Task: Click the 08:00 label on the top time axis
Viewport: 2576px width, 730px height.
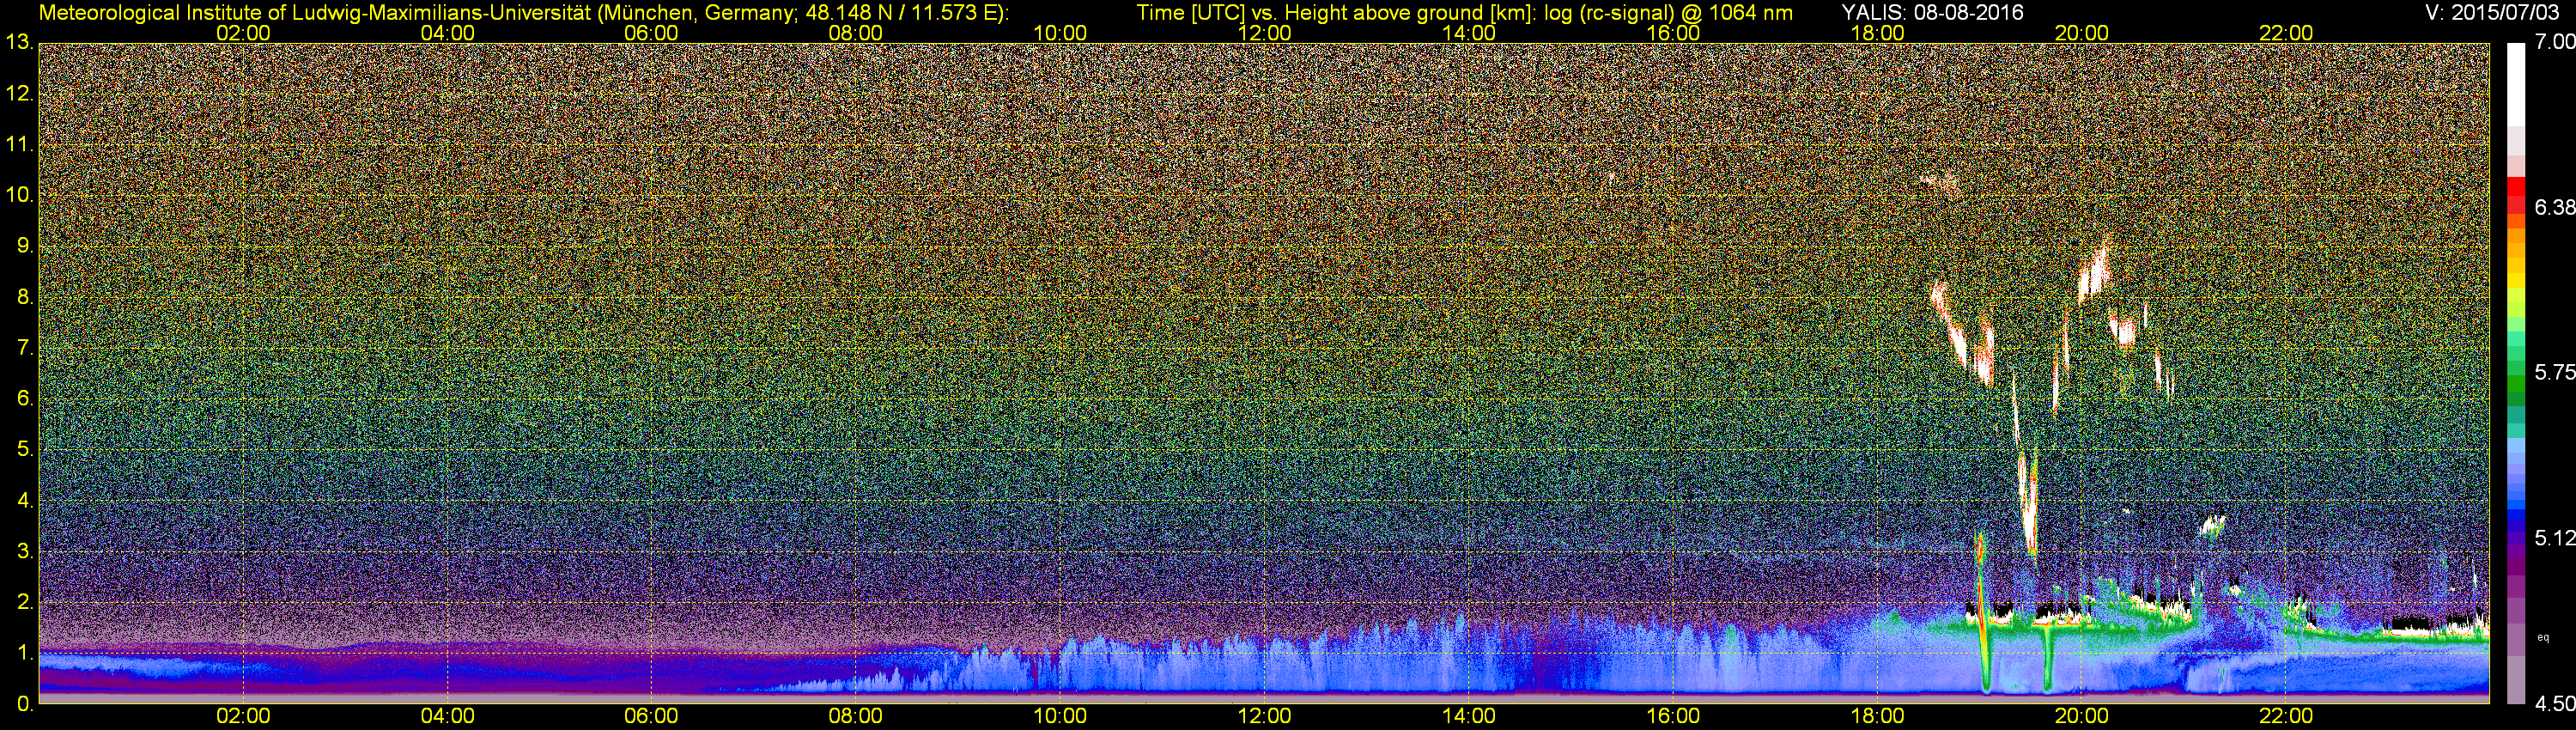Action: tap(856, 33)
